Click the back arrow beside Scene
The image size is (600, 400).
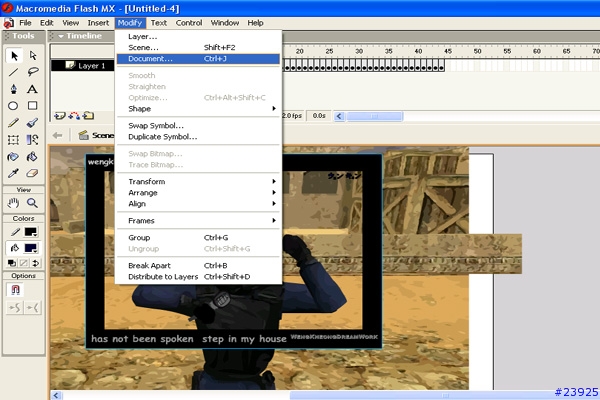(58, 135)
